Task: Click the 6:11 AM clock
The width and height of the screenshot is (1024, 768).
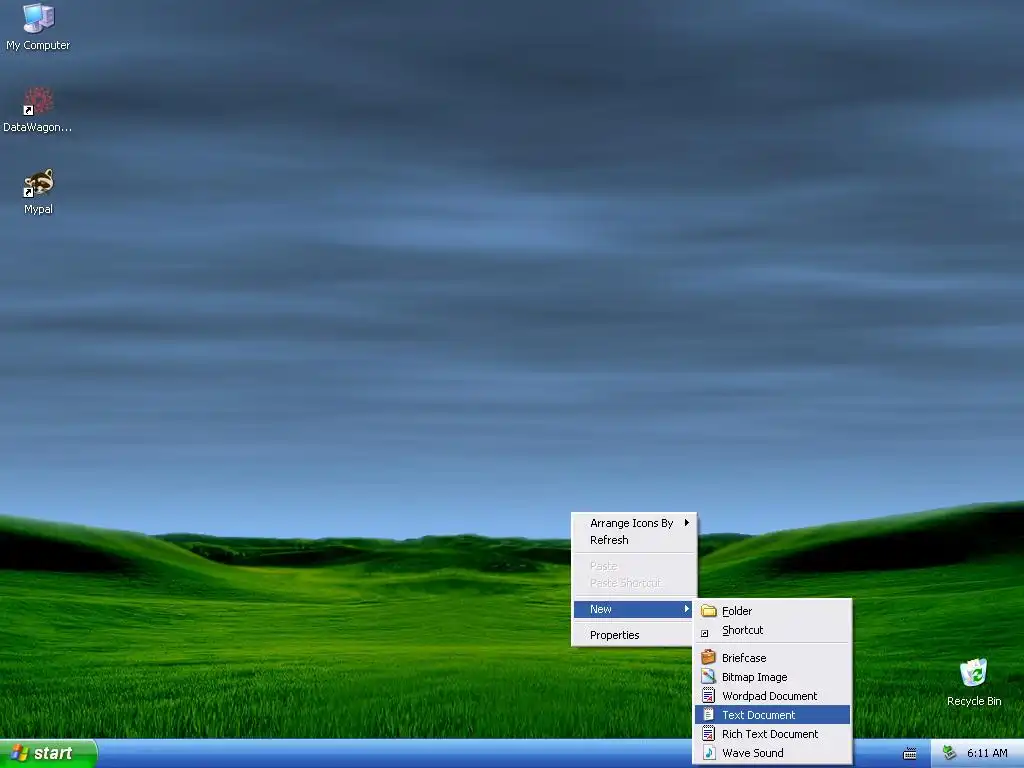Action: pyautogui.click(x=987, y=753)
